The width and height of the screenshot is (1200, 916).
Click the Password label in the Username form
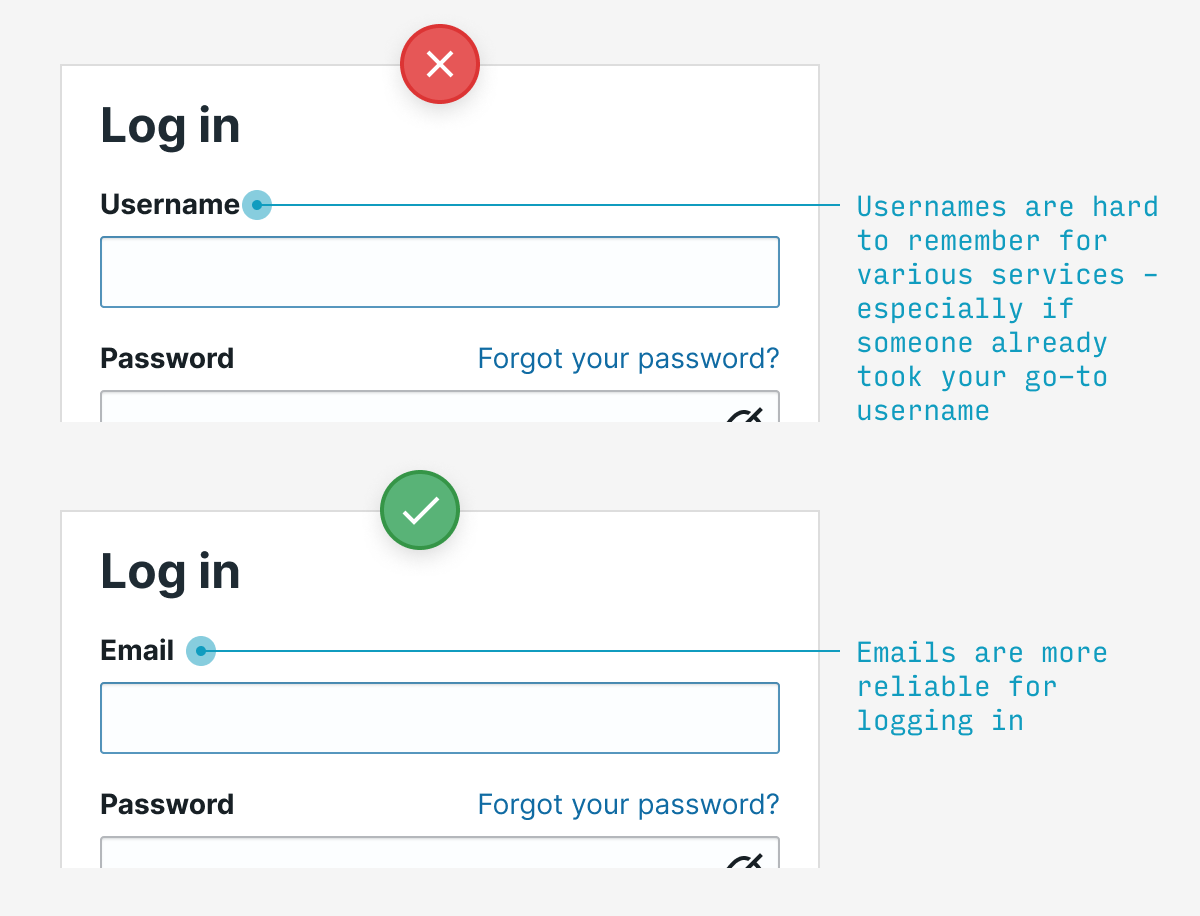pos(167,359)
